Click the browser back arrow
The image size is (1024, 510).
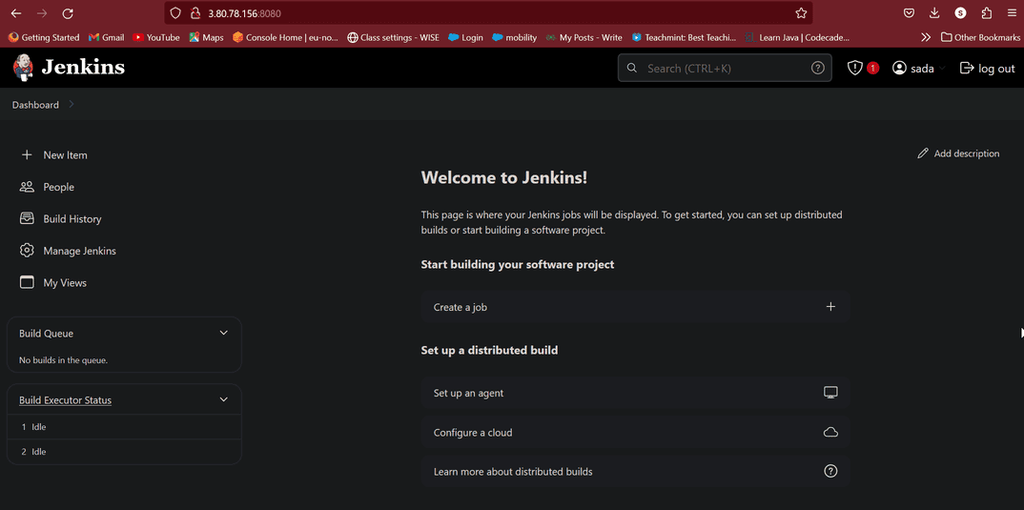[16, 13]
